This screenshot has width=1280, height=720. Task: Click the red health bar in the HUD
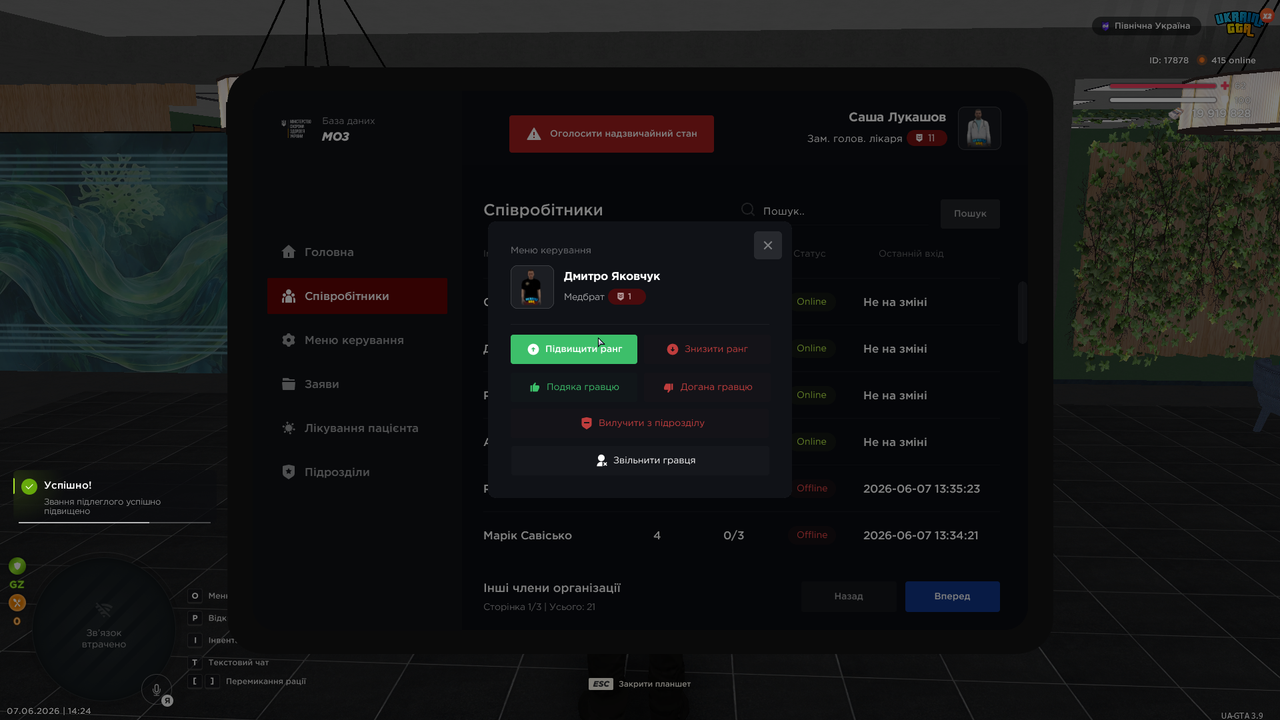pos(1163,86)
